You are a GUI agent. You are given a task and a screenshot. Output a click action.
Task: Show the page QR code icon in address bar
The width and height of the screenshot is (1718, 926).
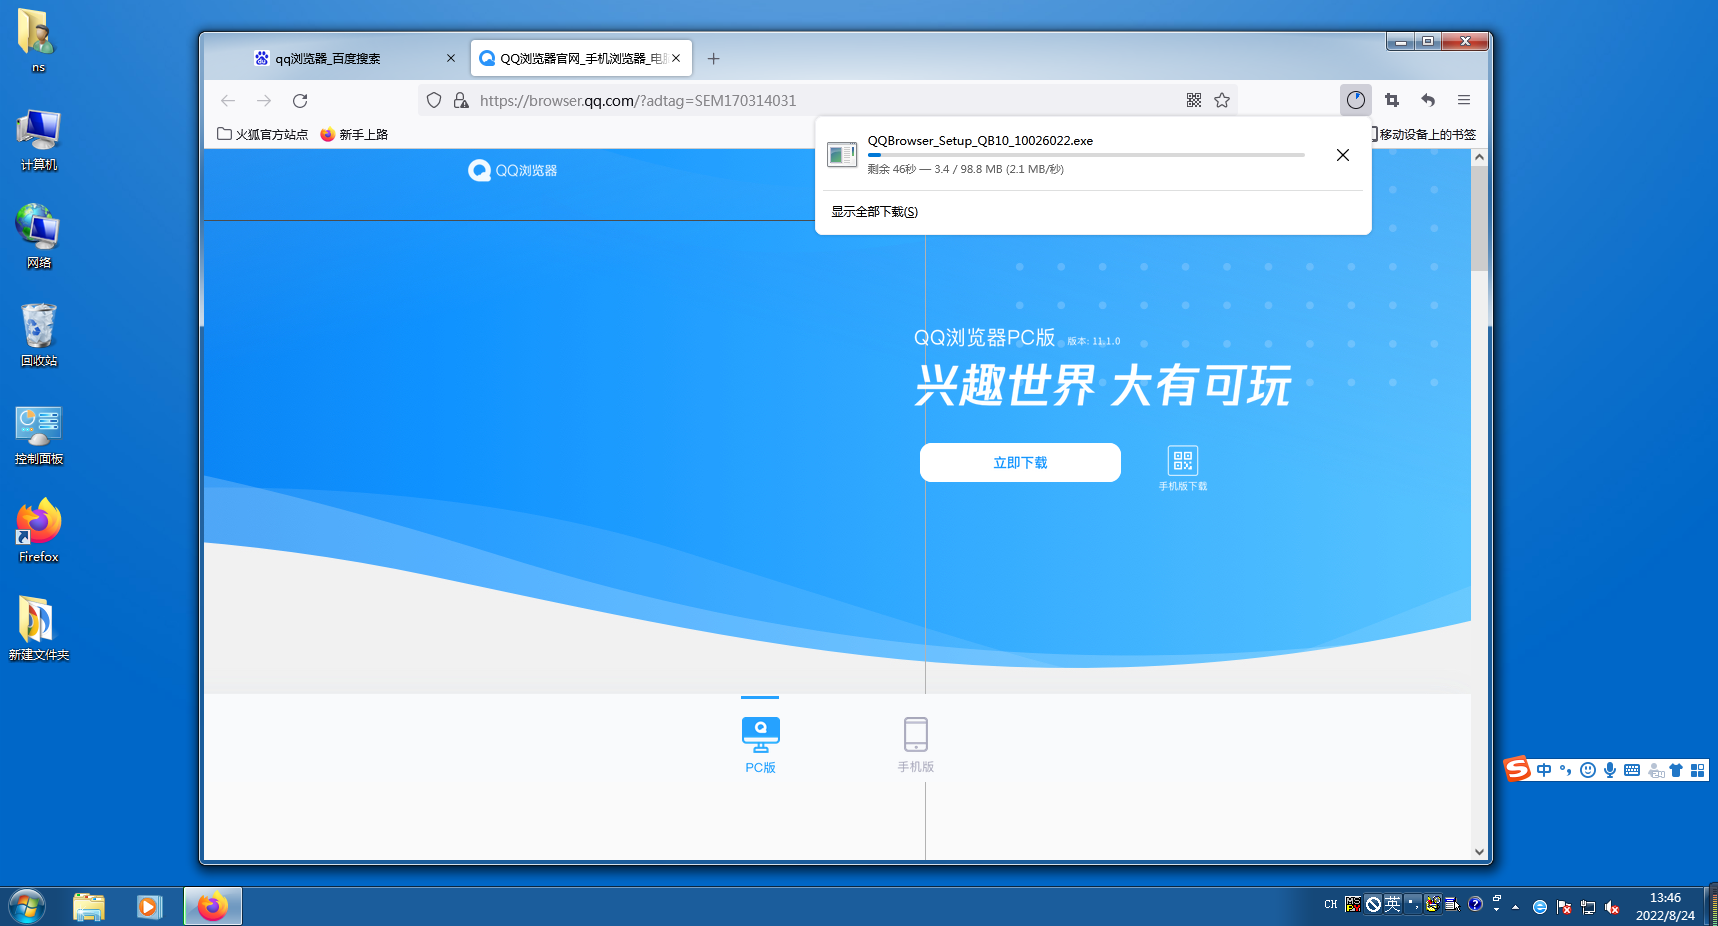pyautogui.click(x=1194, y=100)
